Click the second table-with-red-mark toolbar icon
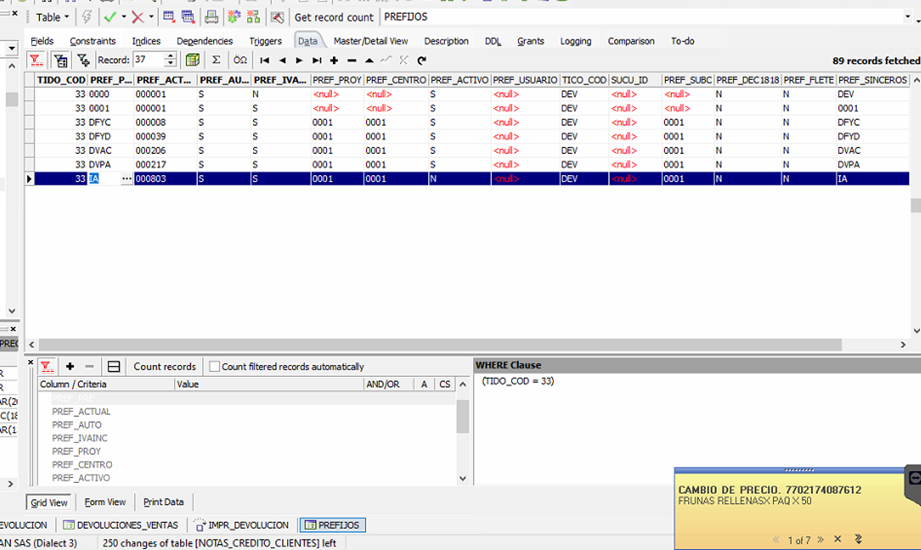Viewport: 921px width, 550px height. tap(188, 17)
